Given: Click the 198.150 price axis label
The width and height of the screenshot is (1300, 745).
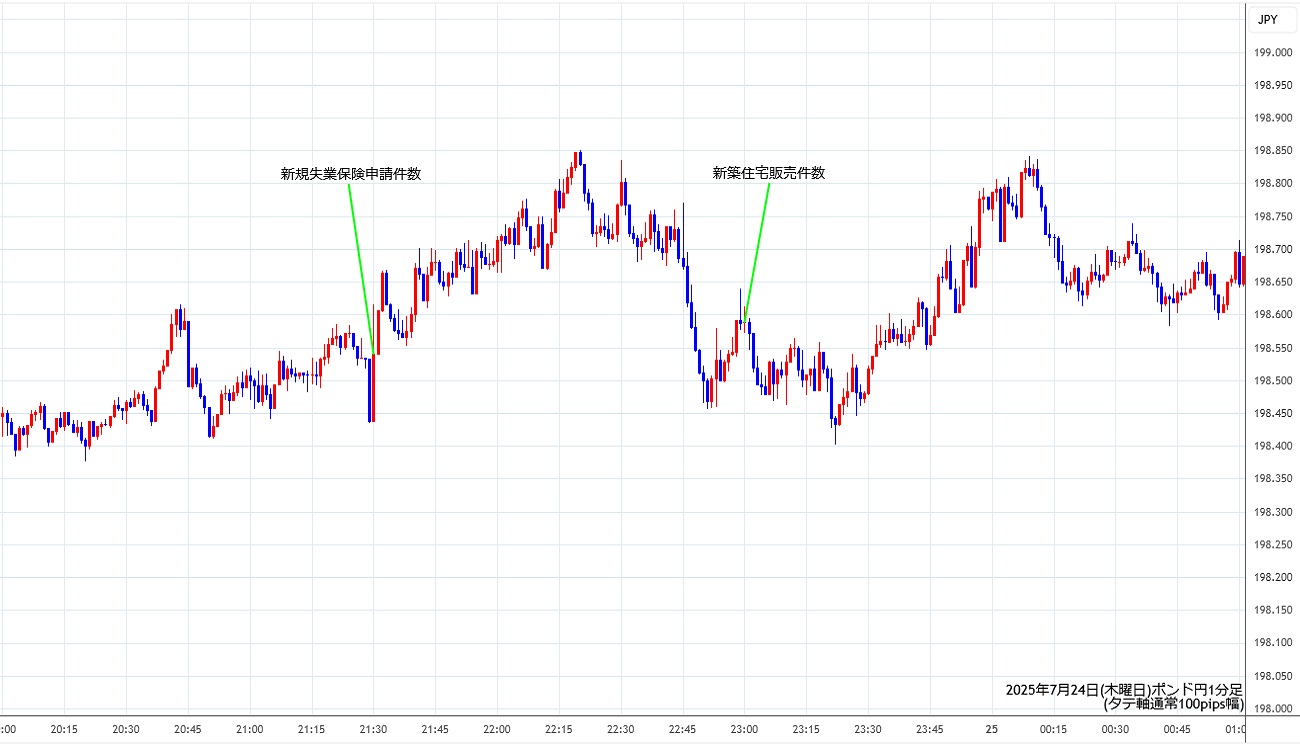Looking at the screenshot, I should tap(1274, 610).
